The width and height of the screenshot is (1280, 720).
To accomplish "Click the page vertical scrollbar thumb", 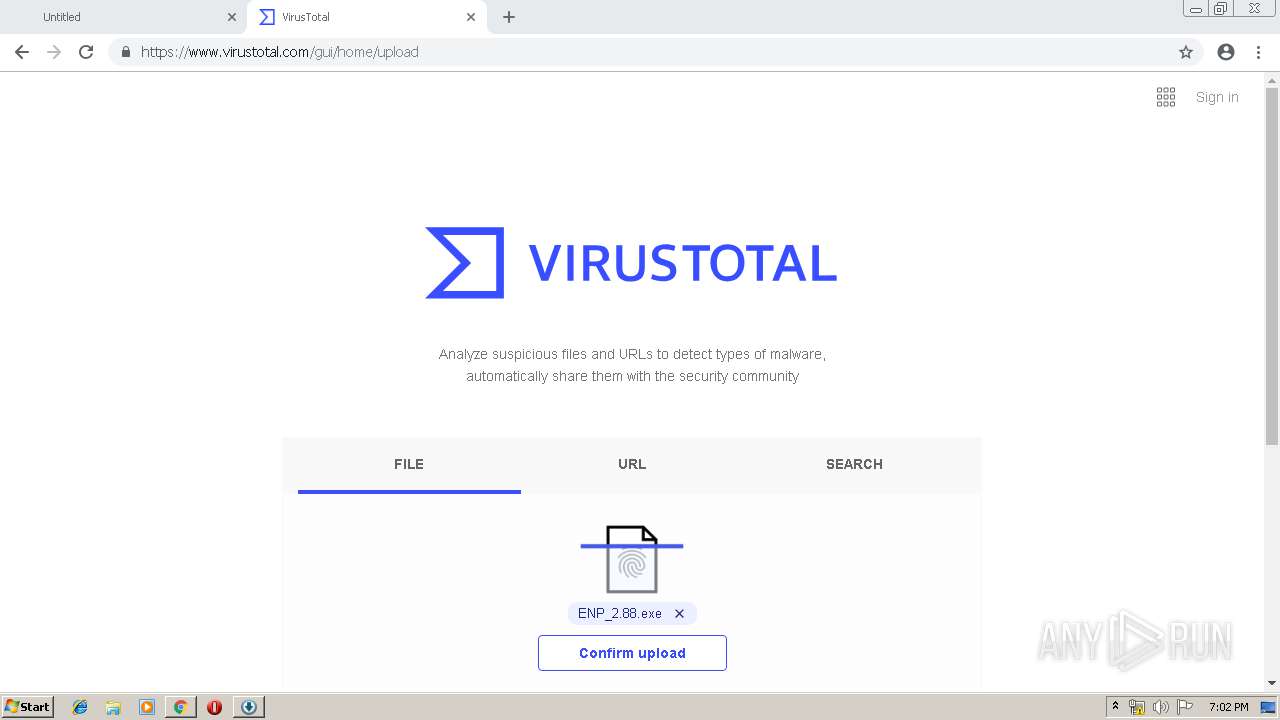I will pyautogui.click(x=1272, y=265).
